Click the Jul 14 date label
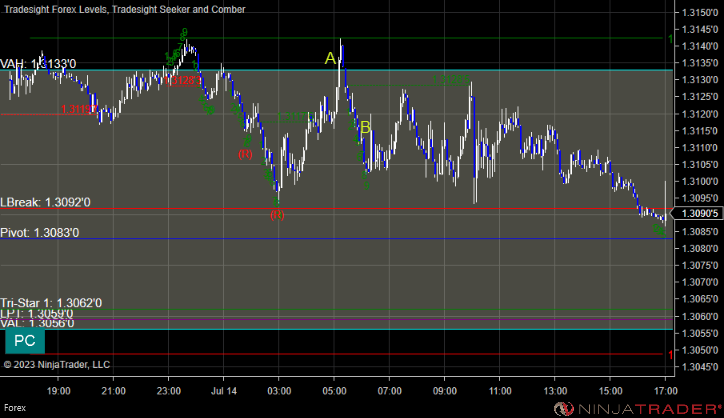724x418 pixels. tap(224, 391)
